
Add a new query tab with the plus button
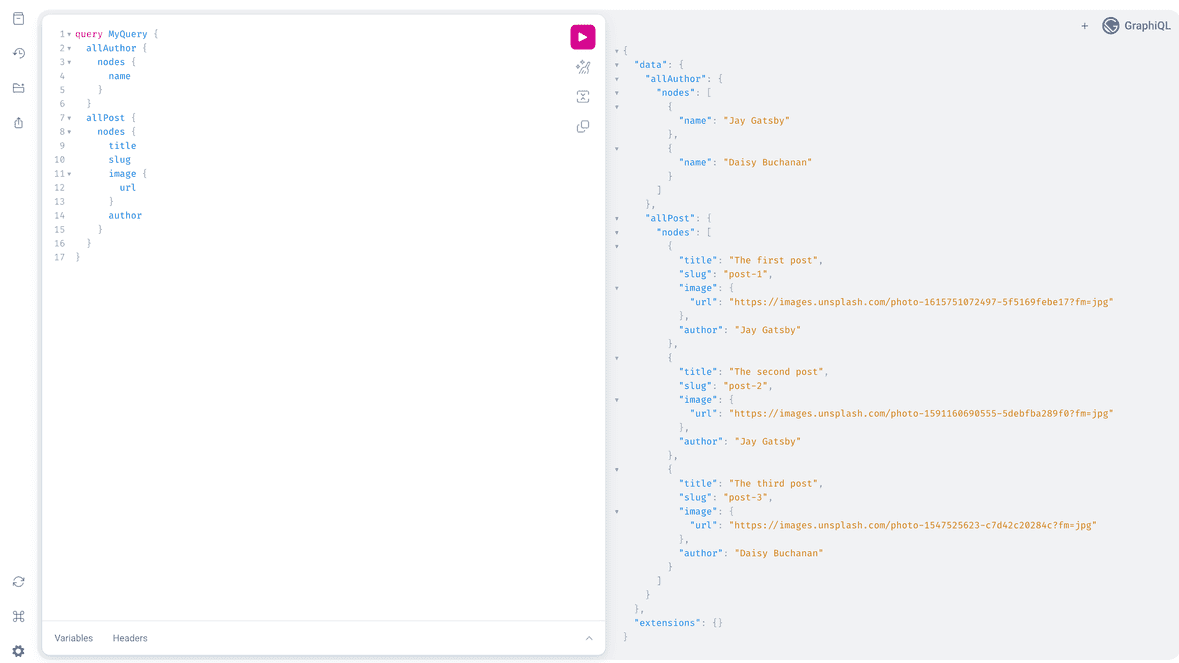[1084, 26]
